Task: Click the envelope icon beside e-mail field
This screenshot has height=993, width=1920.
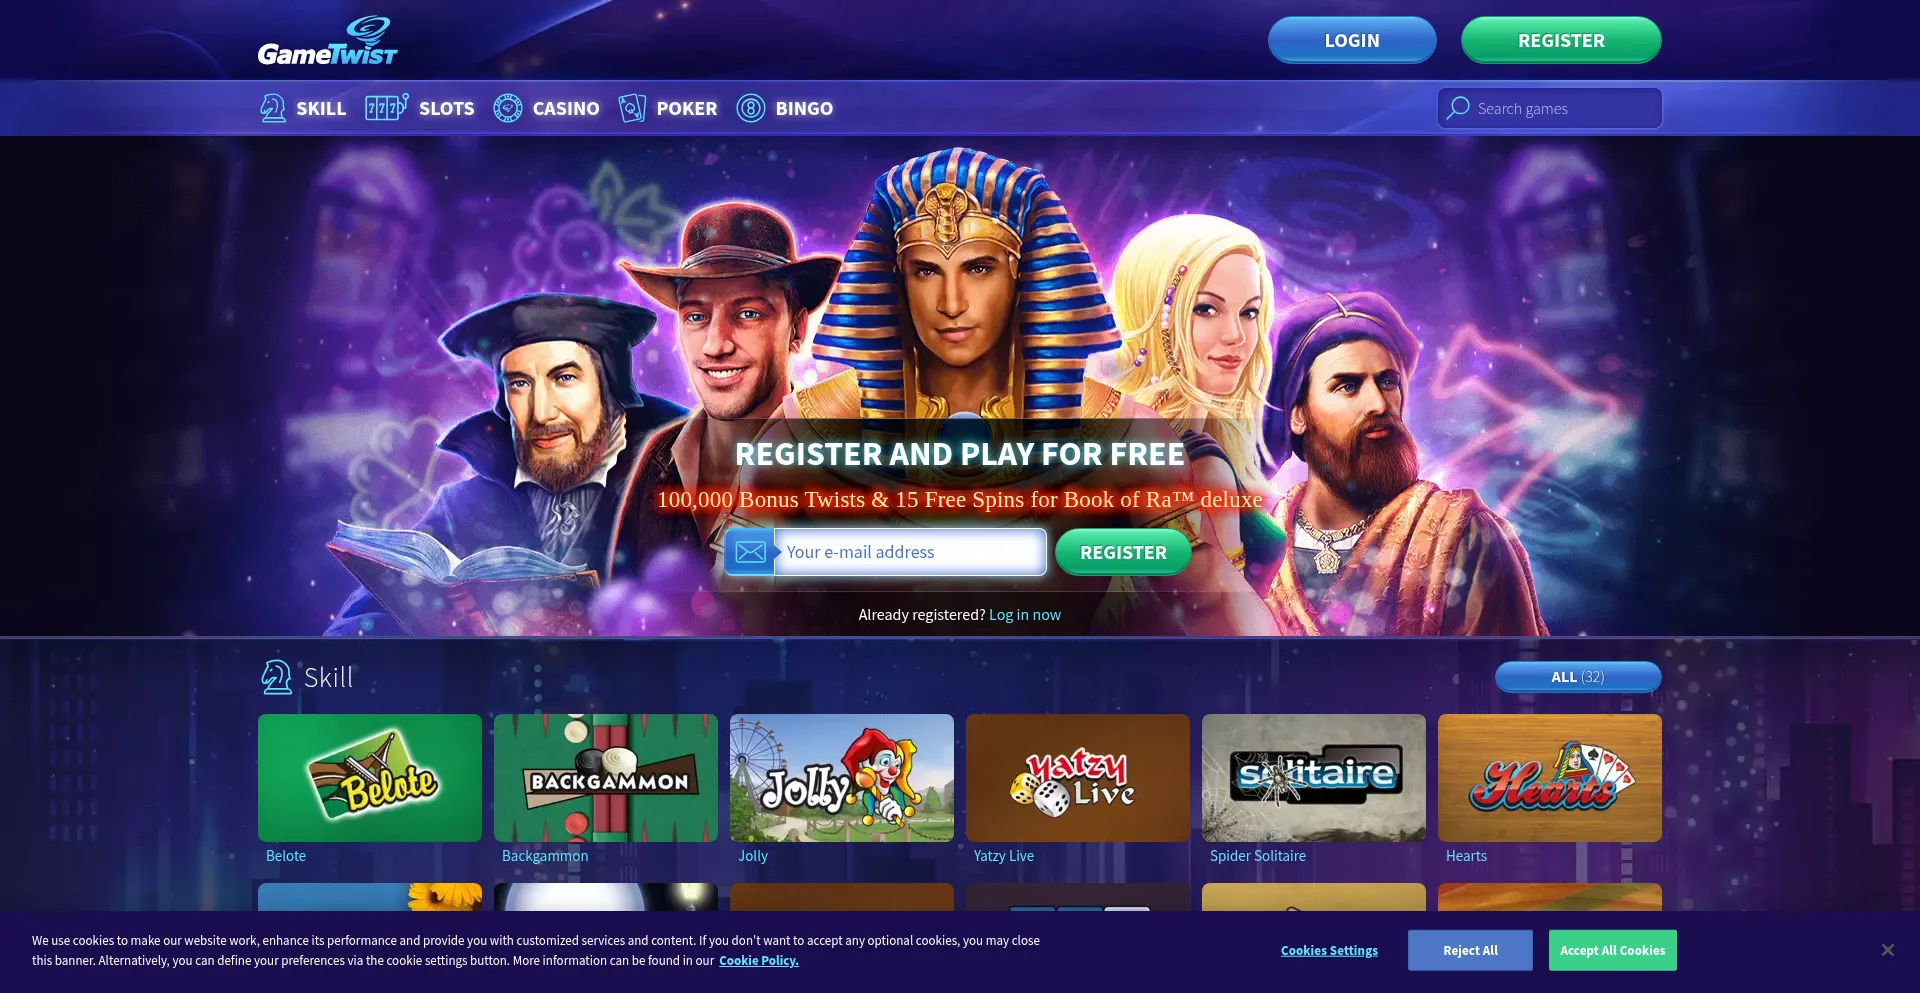Action: coord(750,552)
